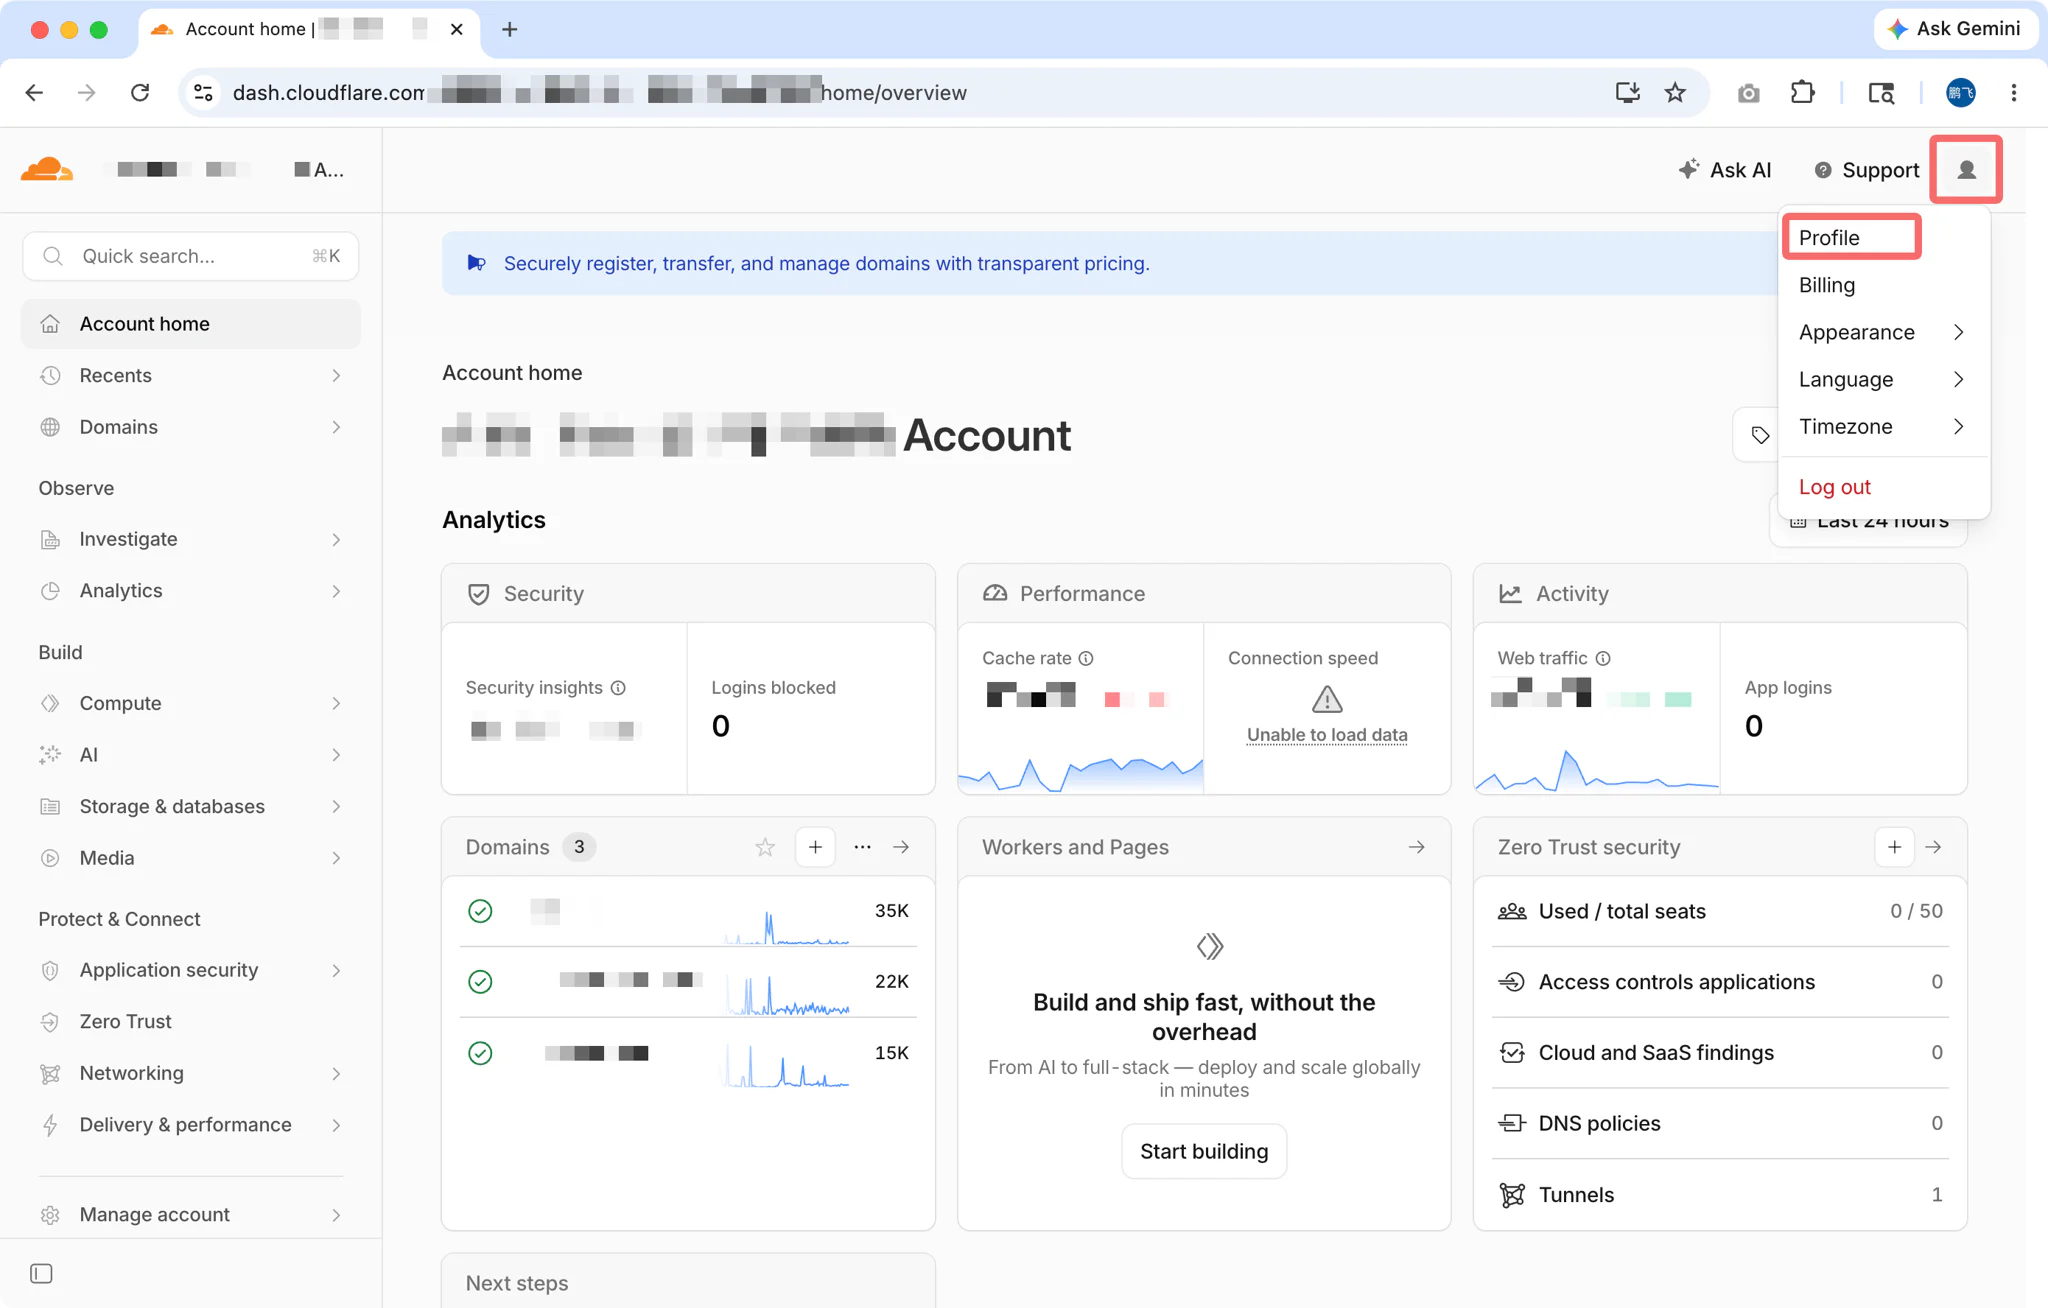
Task: Open a new browser tab
Action: [509, 29]
